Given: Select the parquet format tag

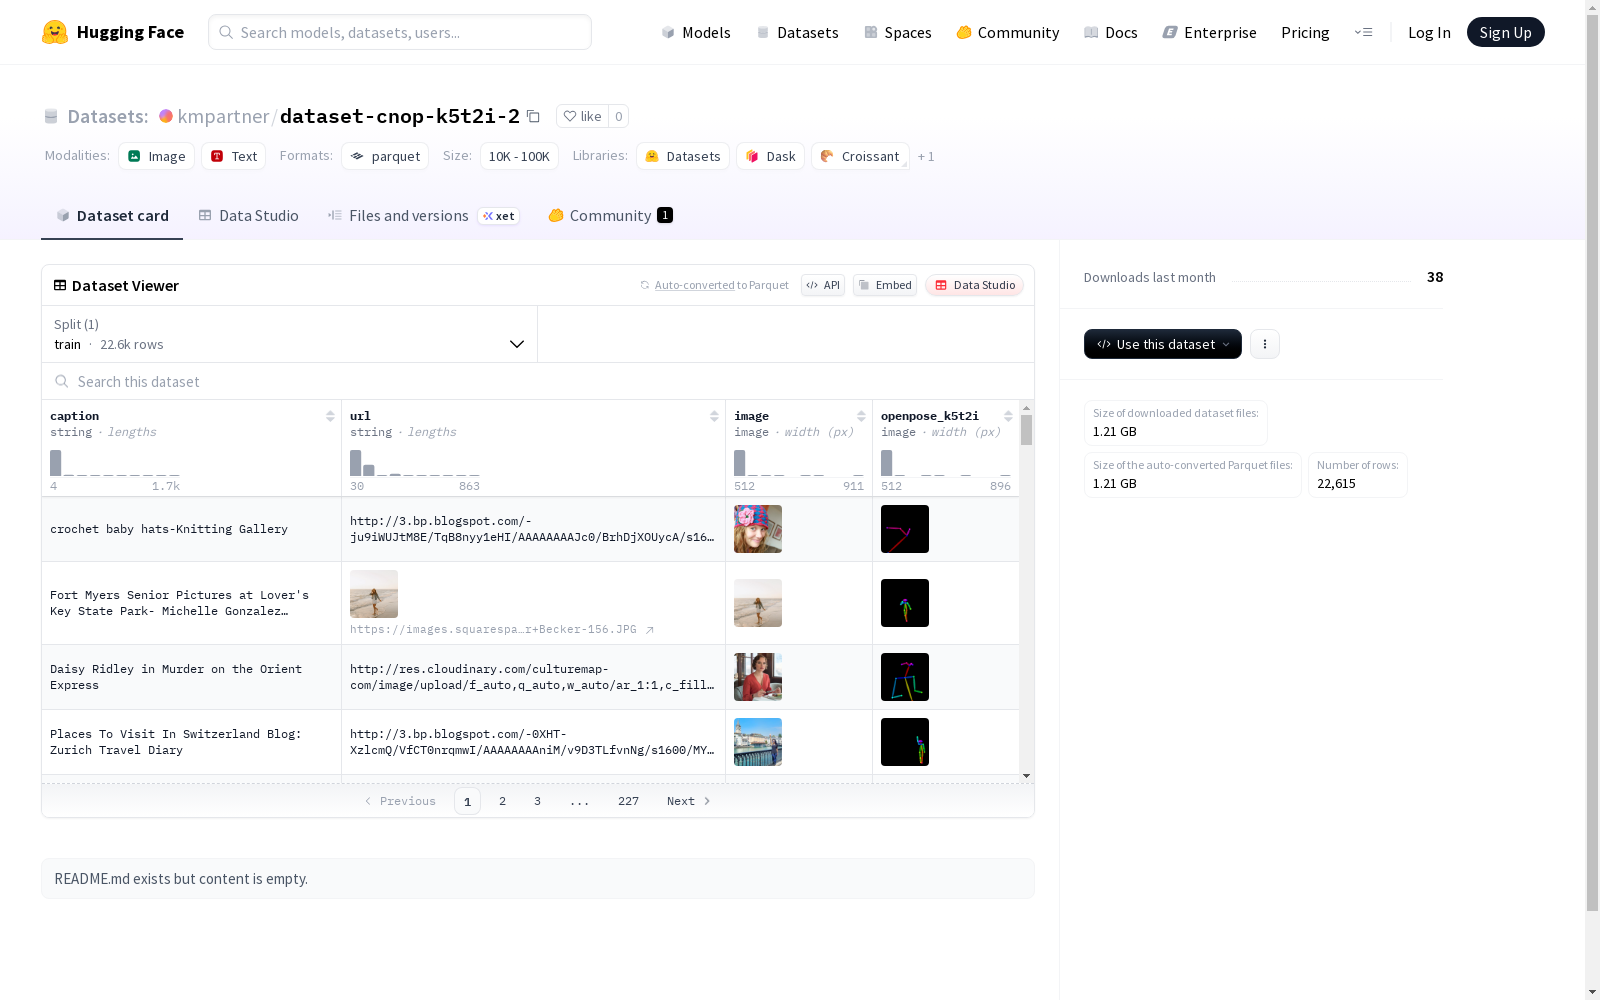Looking at the screenshot, I should (385, 156).
